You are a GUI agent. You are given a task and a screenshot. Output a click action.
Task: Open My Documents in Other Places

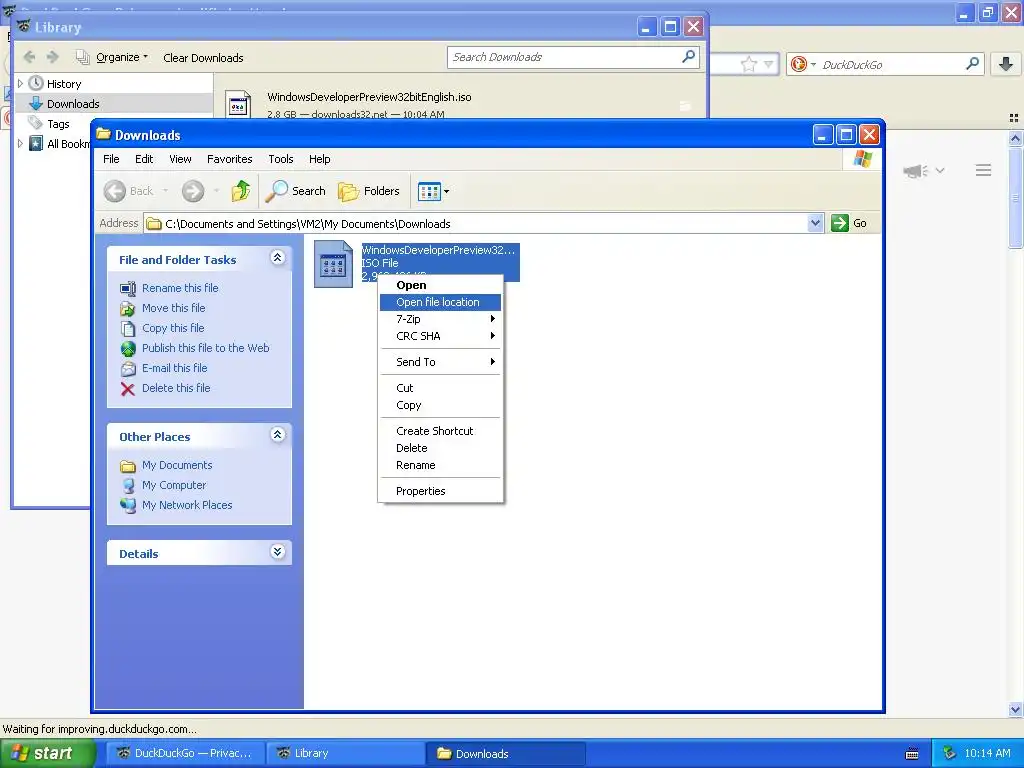pyautogui.click(x=177, y=465)
